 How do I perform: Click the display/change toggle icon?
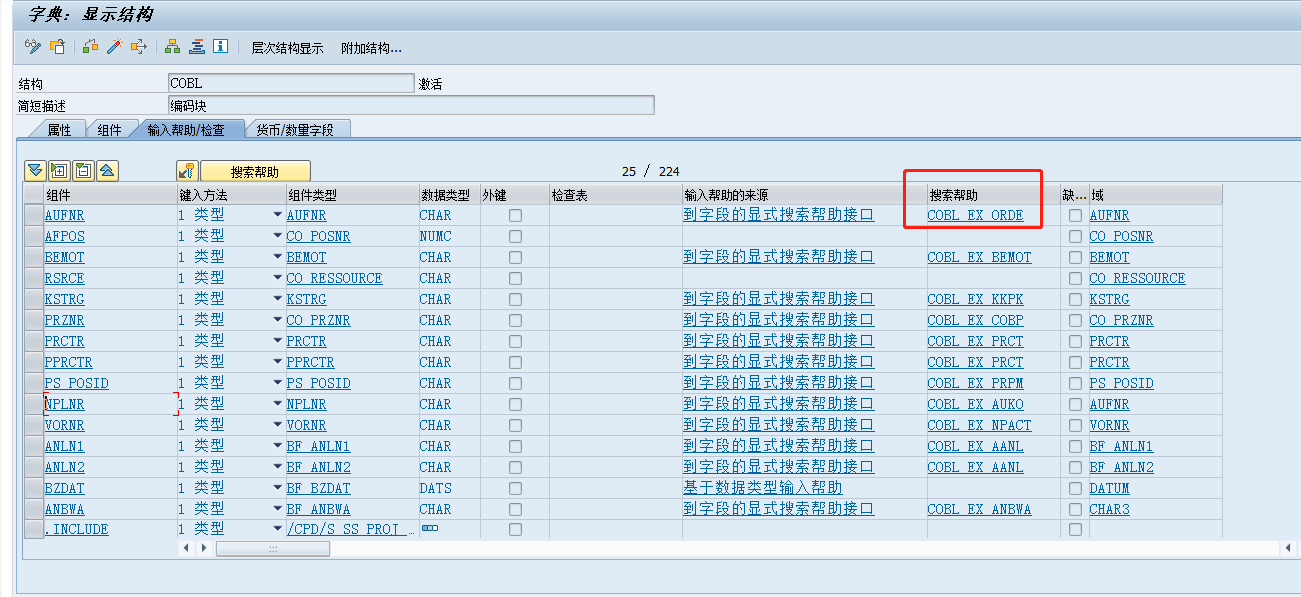click(31, 47)
